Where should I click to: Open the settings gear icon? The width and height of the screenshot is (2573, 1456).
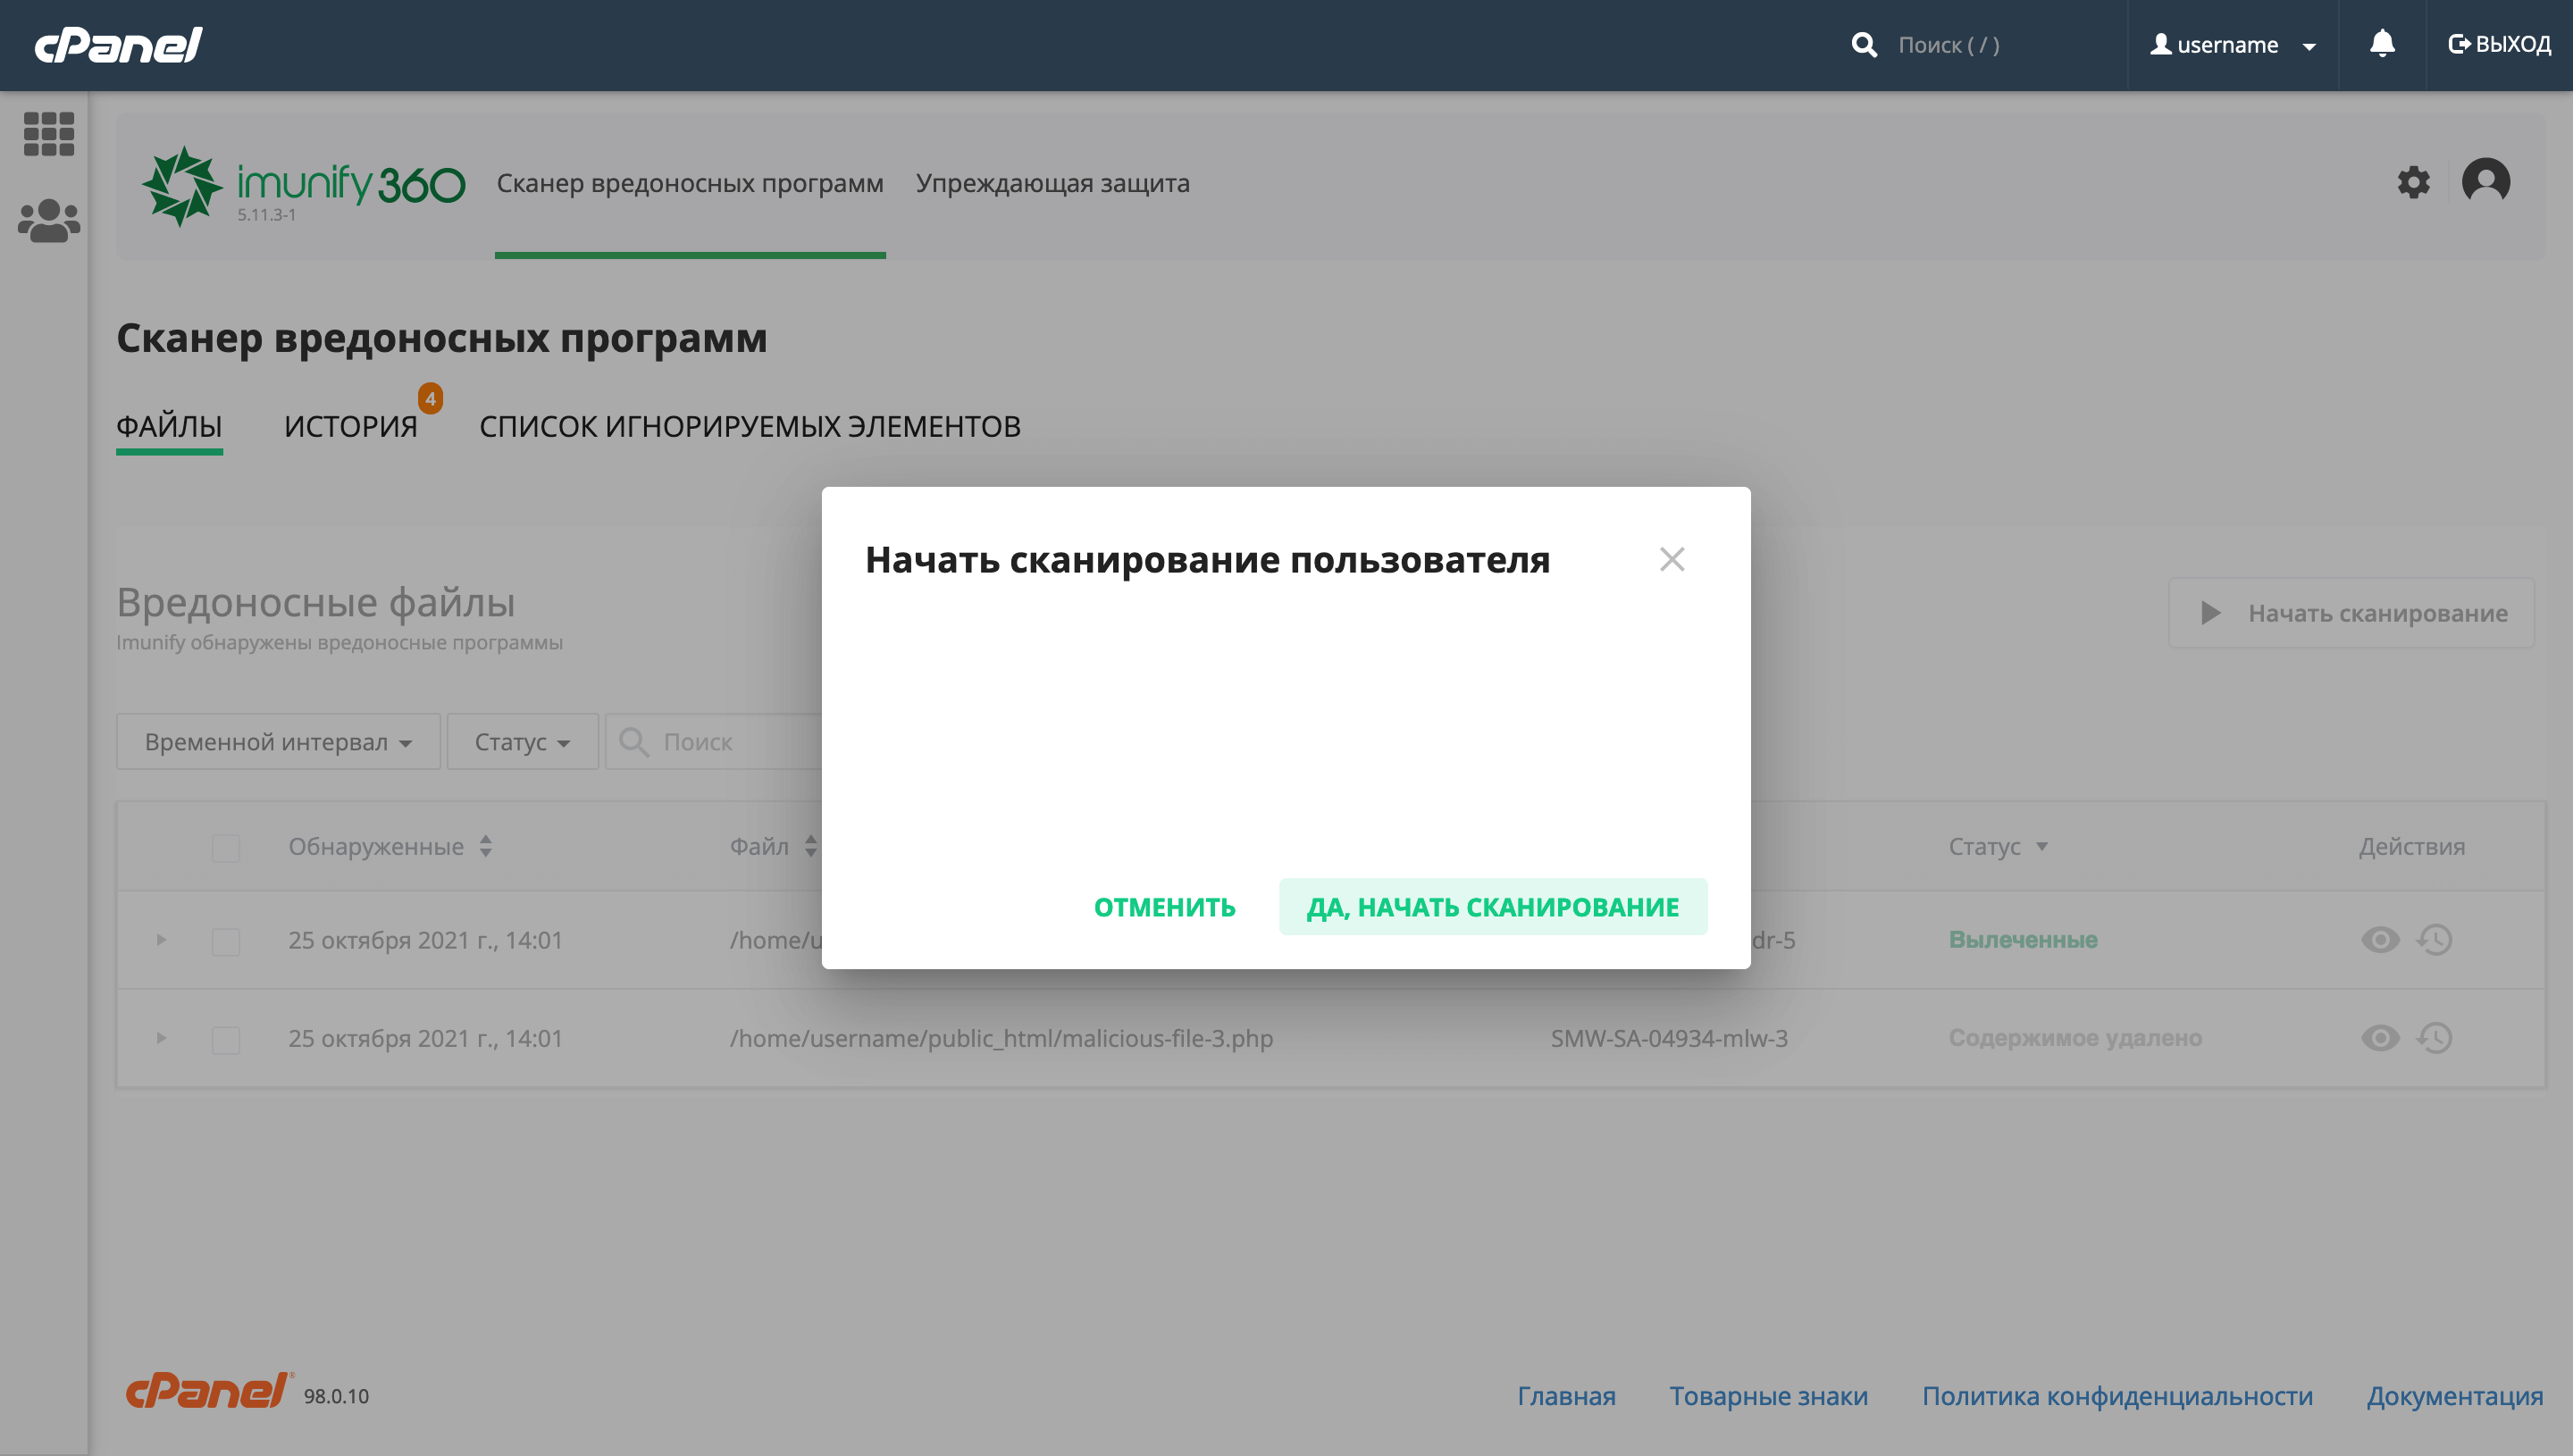tap(2412, 180)
